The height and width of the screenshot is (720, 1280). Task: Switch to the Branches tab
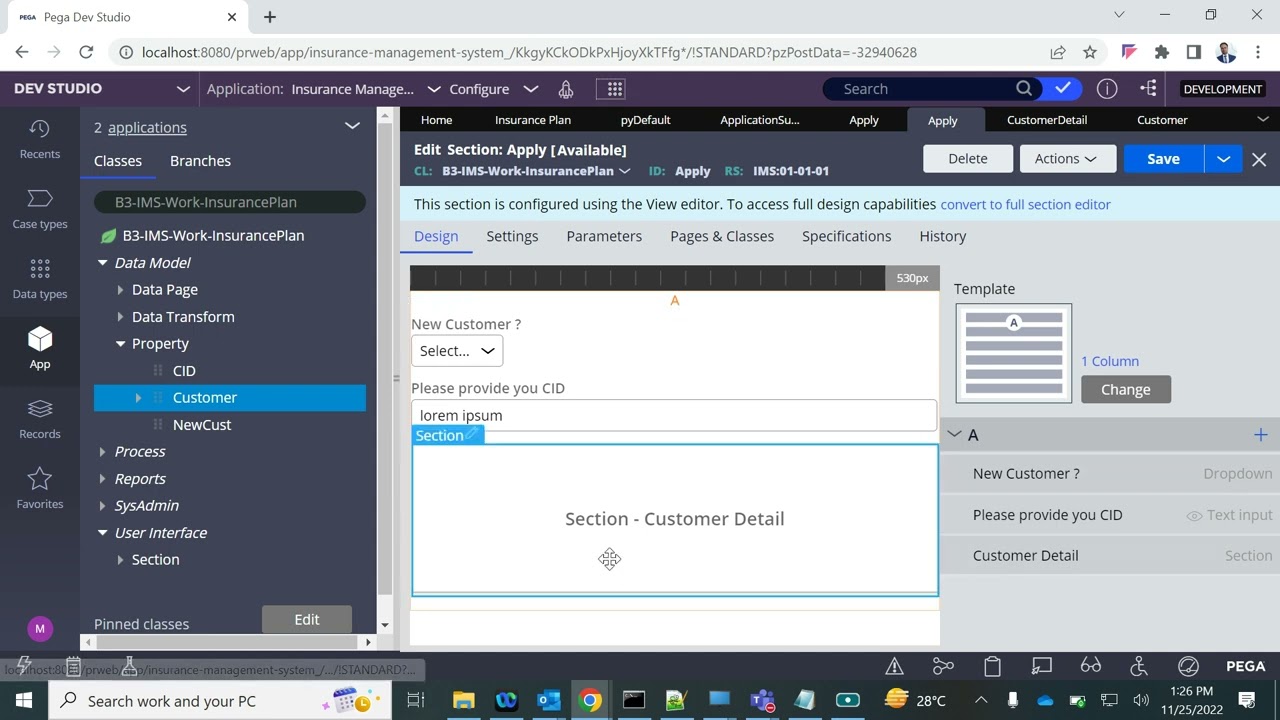click(x=200, y=161)
